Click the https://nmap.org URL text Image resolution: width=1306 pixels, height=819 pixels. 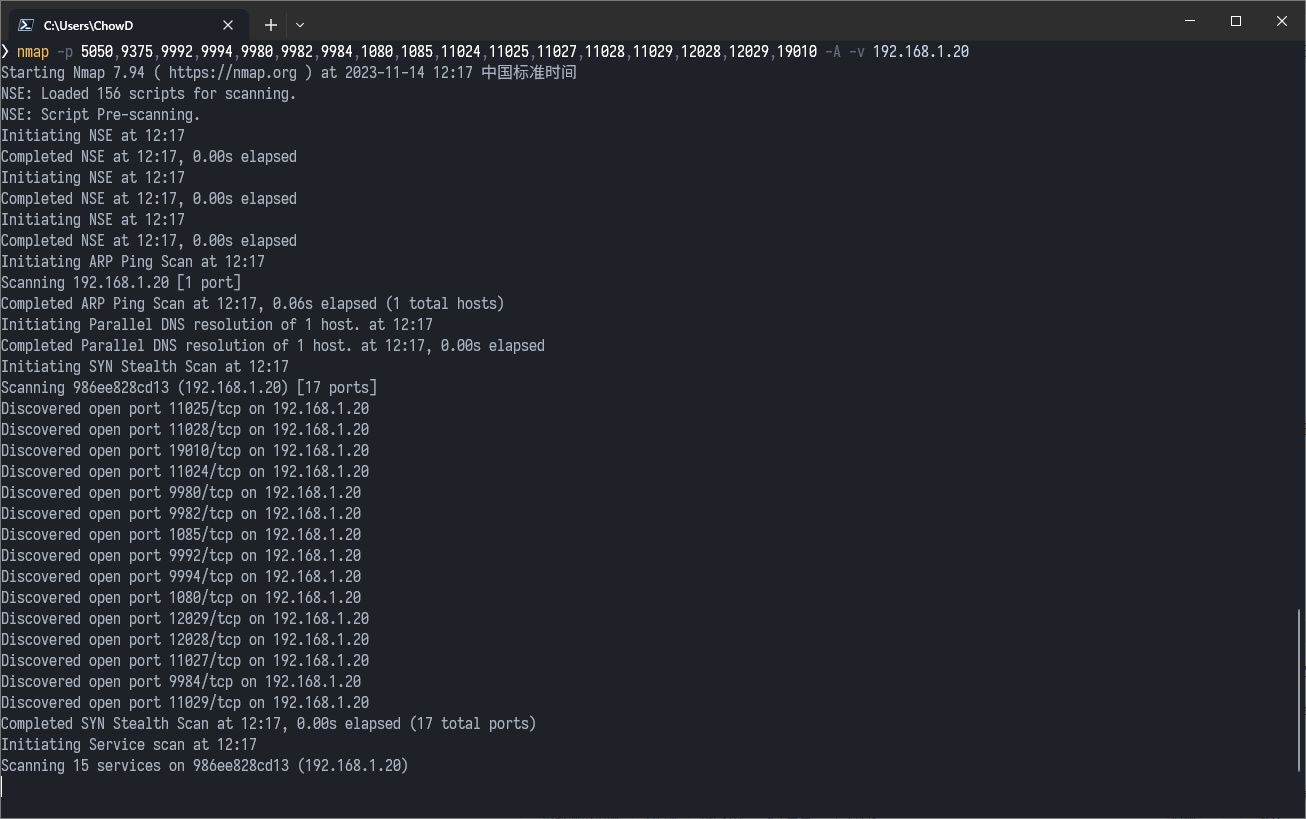click(x=233, y=72)
